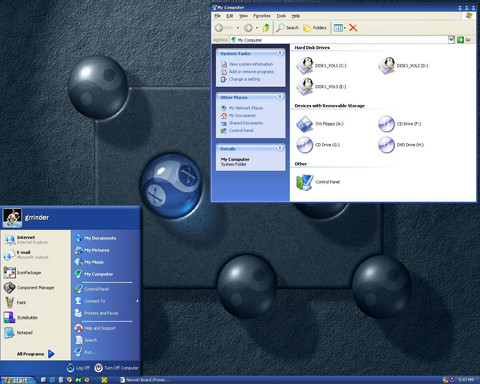Expand the Address bar dropdown
Image resolution: width=480 pixels, height=384 pixels.
tap(451, 40)
